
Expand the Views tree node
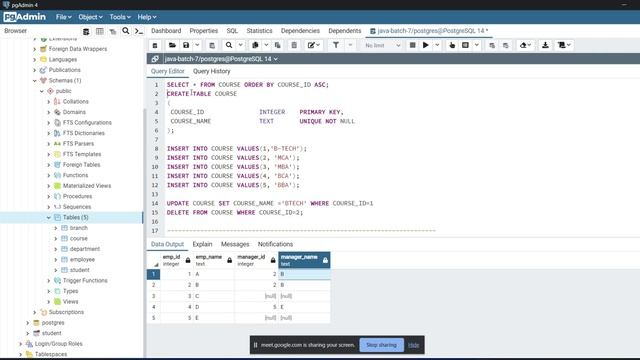click(x=49, y=302)
